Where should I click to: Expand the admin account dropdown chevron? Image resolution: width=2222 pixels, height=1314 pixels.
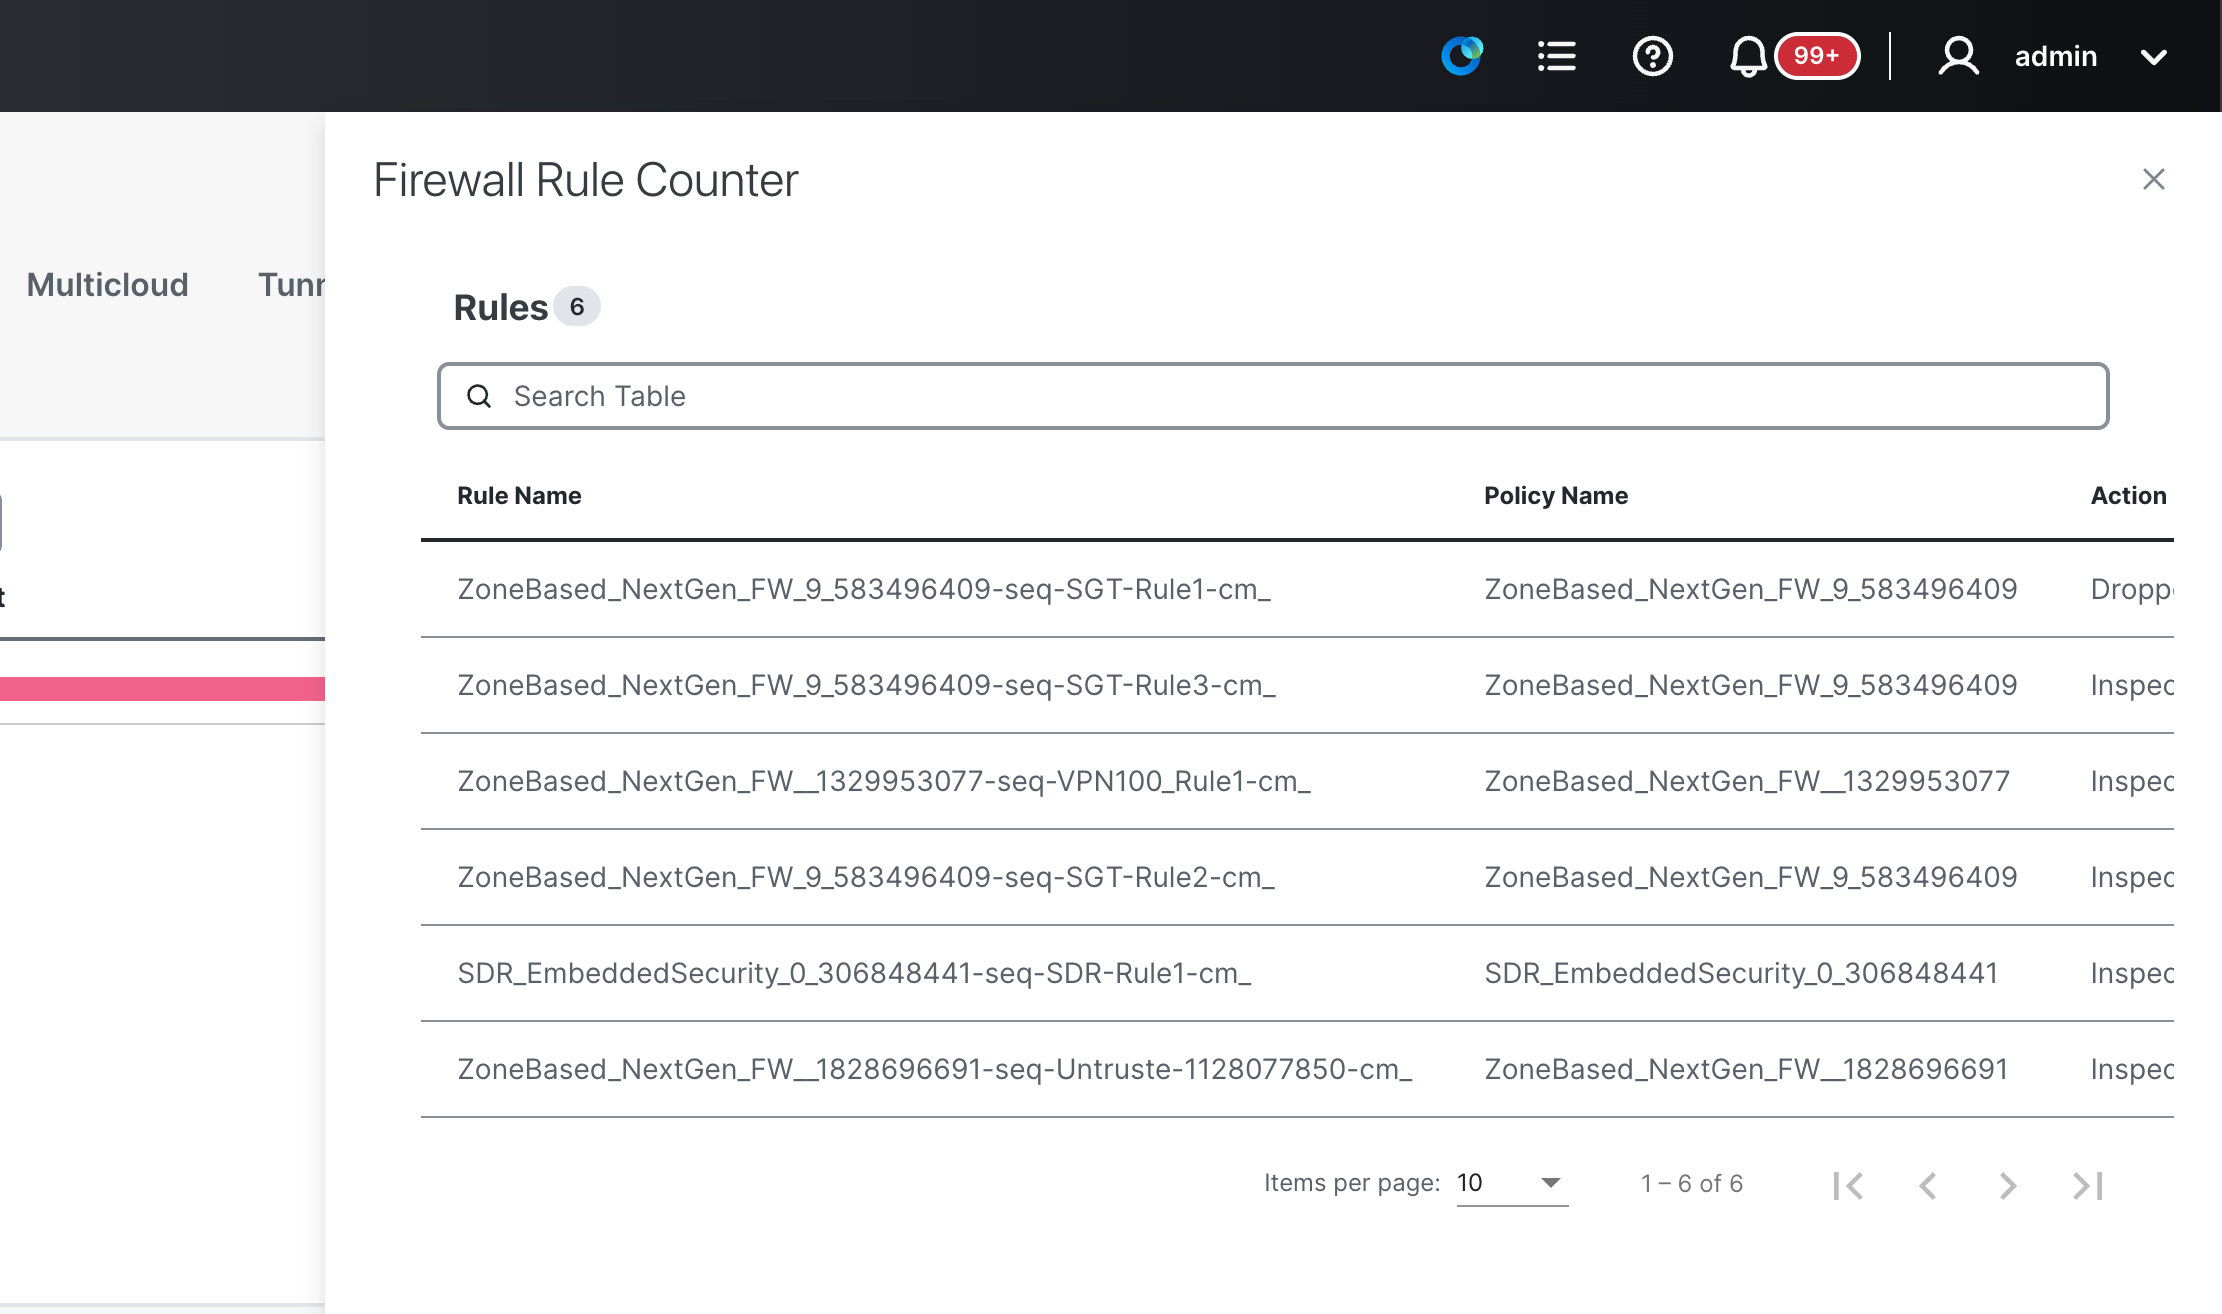[x=2153, y=57]
